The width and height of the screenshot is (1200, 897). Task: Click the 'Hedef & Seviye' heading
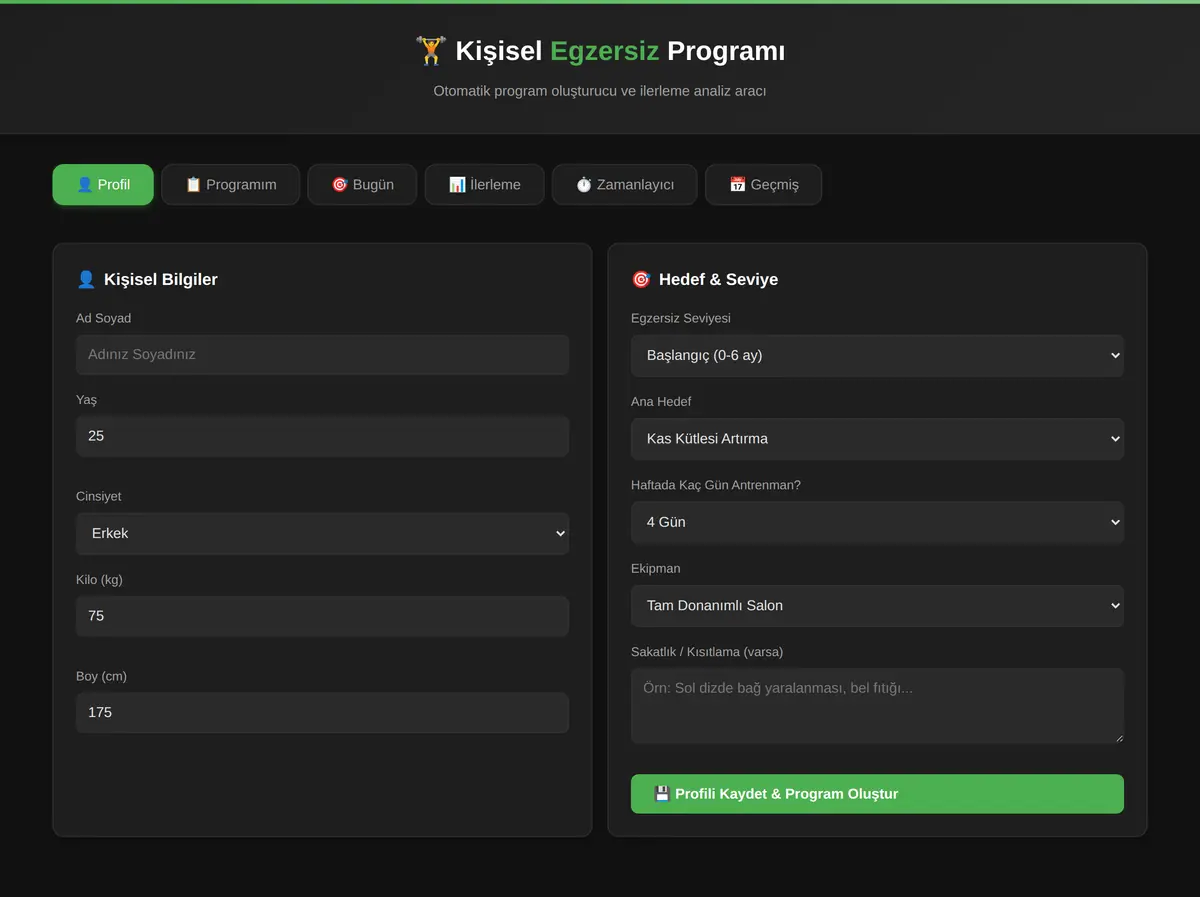pos(718,280)
